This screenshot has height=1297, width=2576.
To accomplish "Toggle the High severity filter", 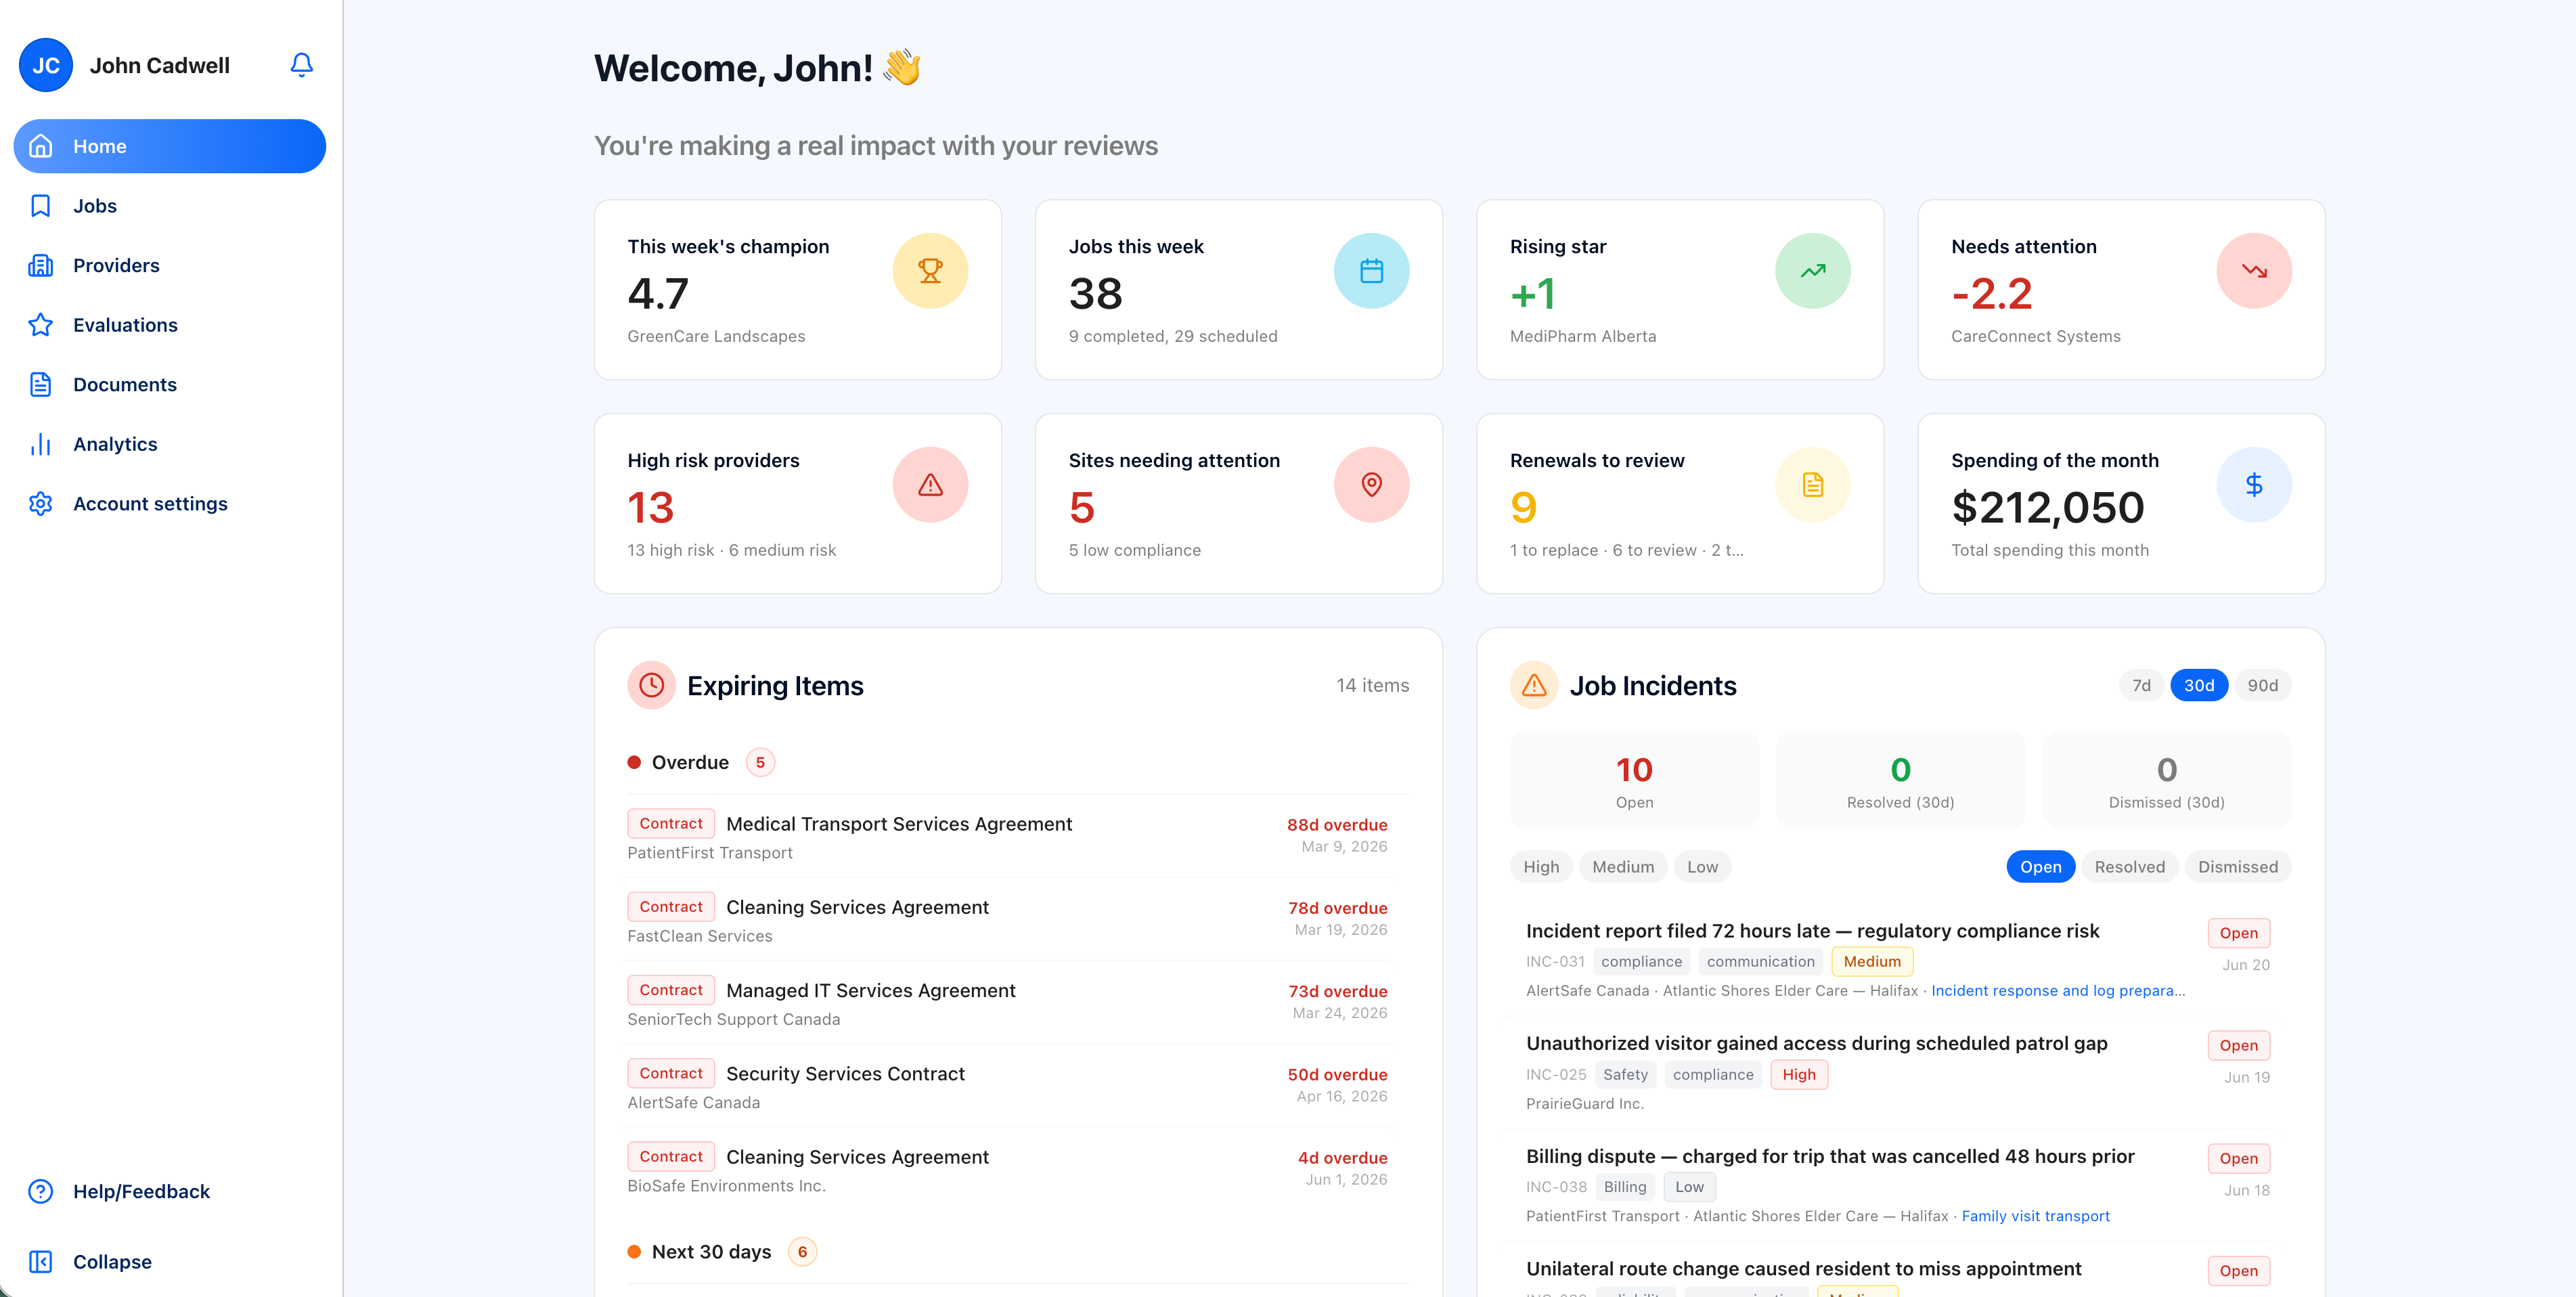I will point(1541,867).
